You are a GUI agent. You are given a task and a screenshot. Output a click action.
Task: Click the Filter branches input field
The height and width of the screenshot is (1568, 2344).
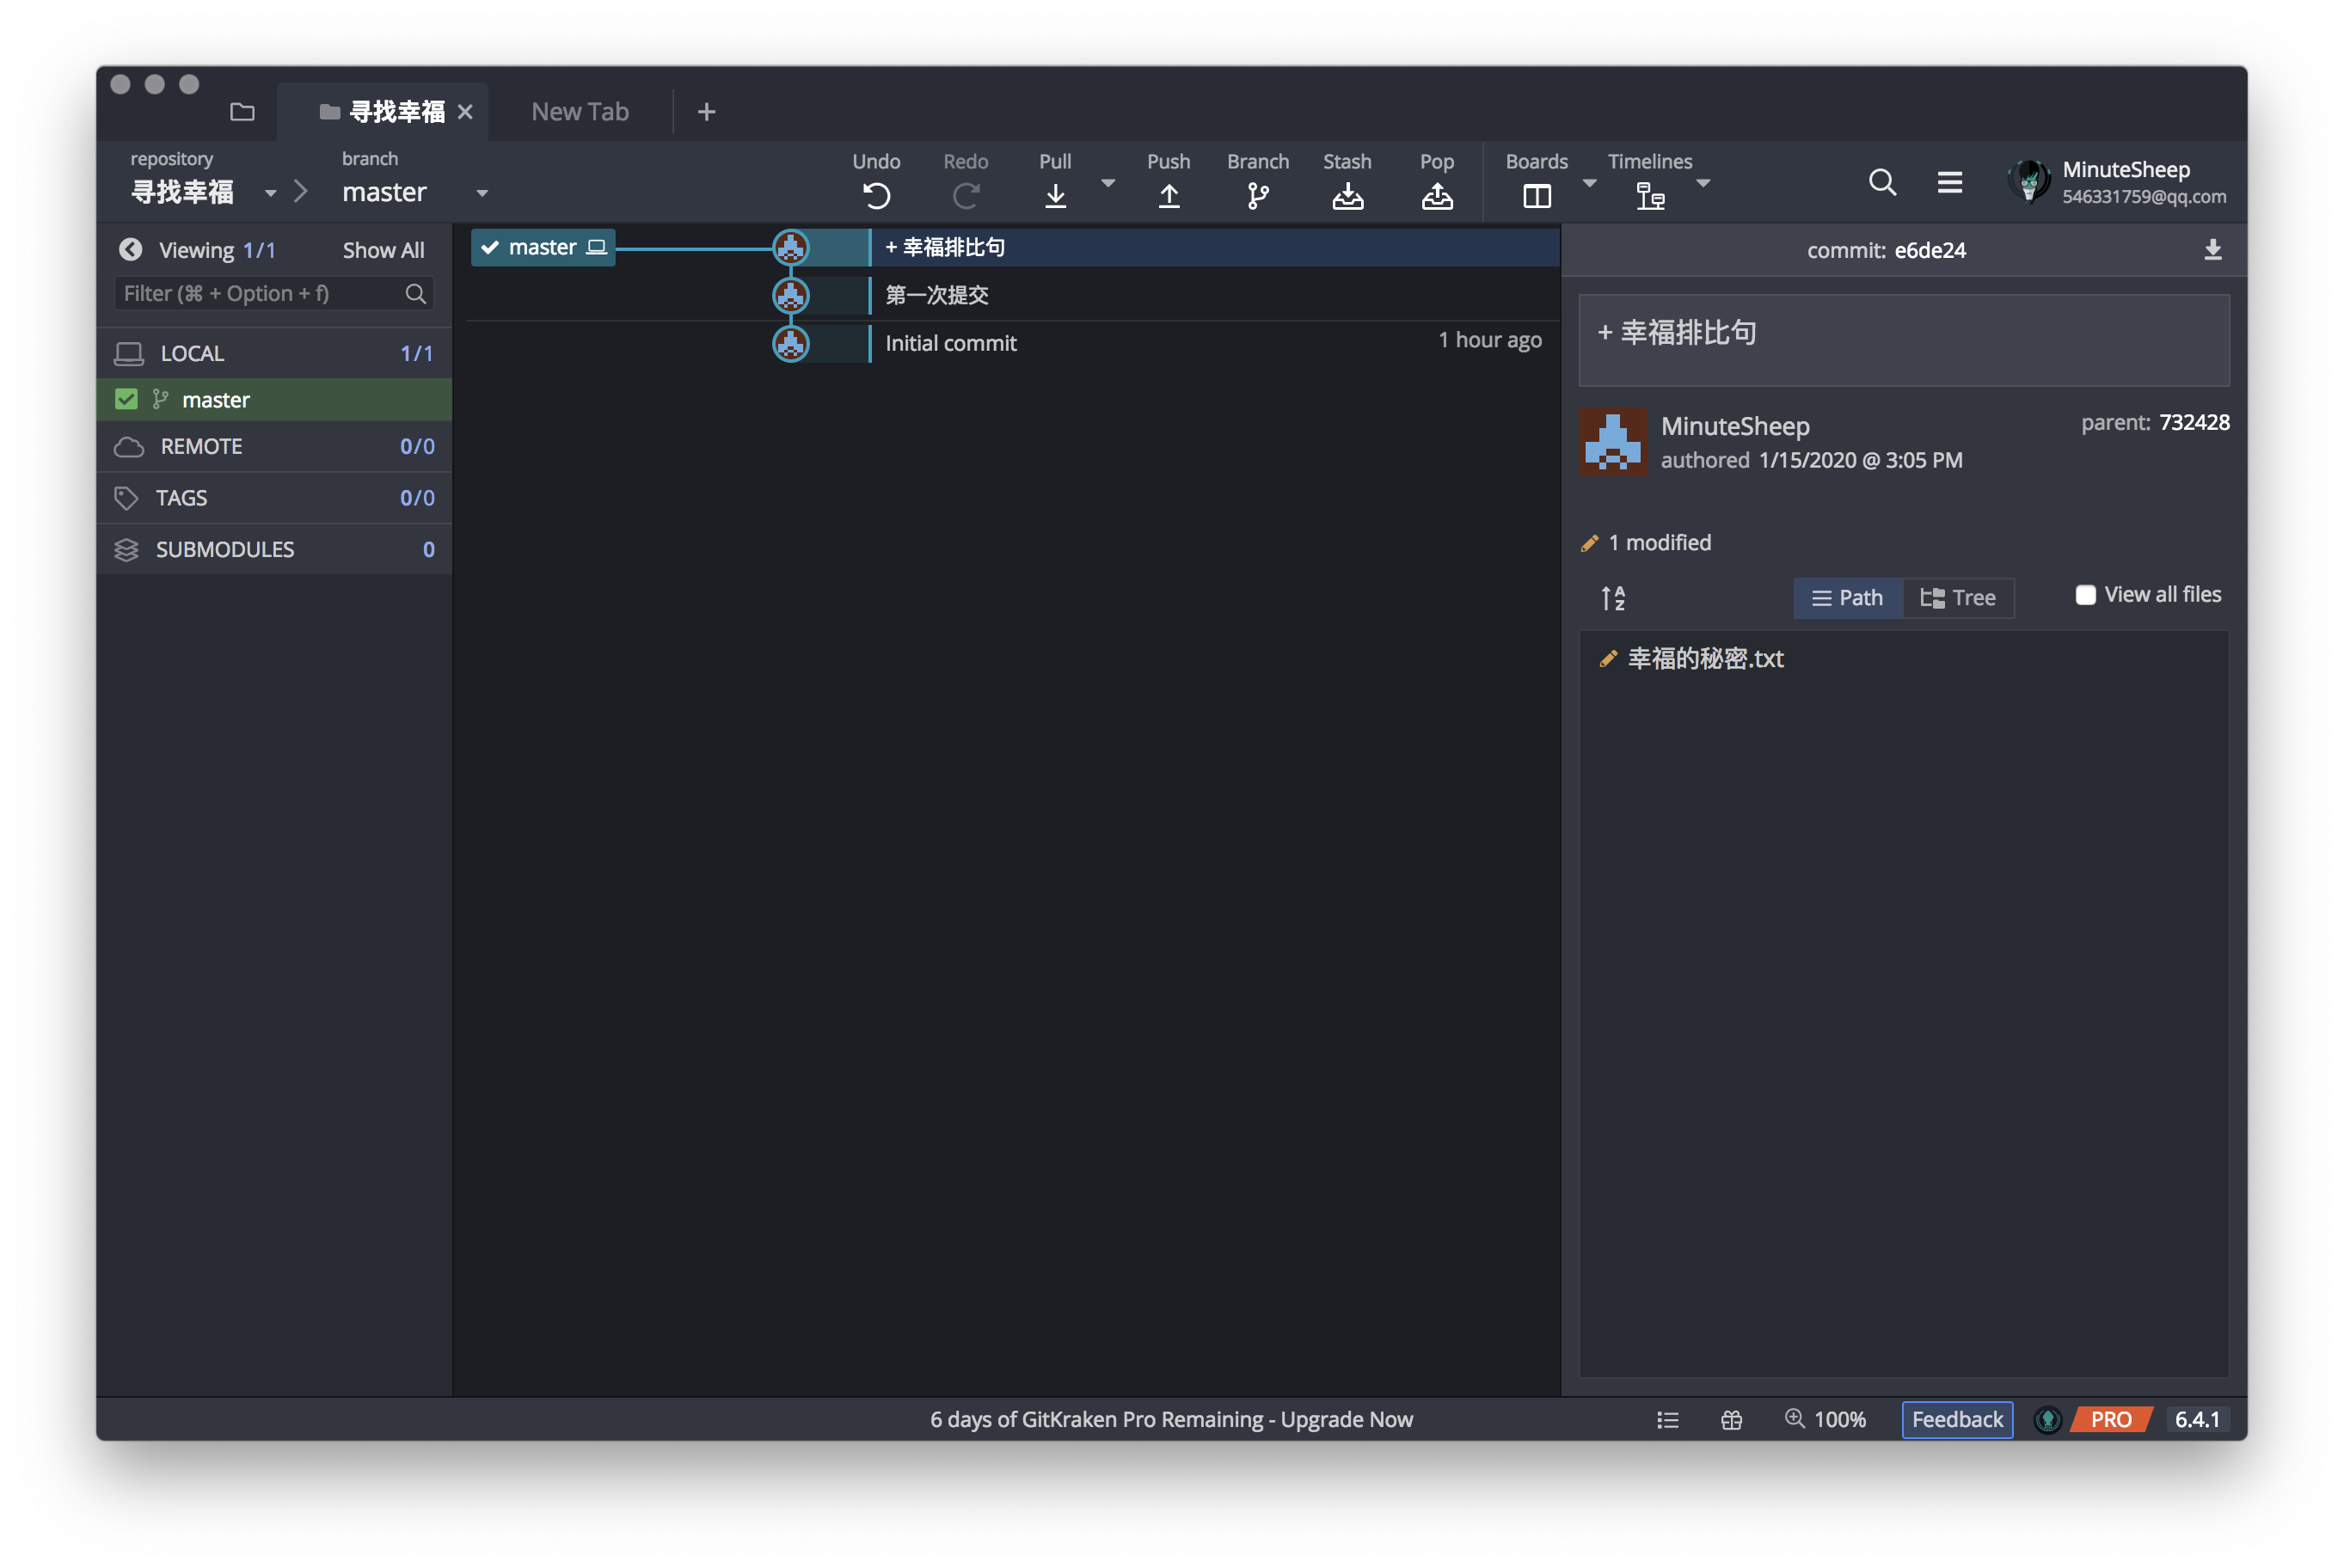(260, 293)
